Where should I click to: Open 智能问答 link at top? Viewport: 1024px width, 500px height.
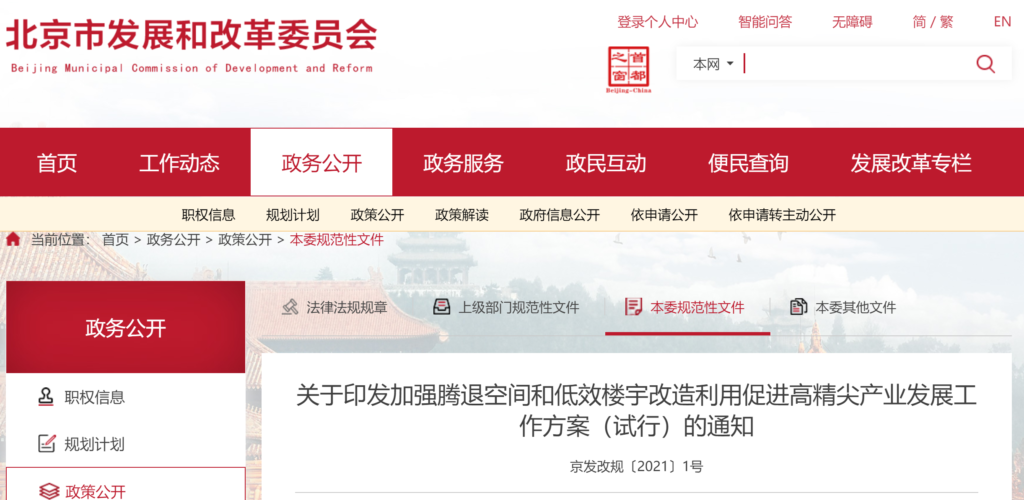pyautogui.click(x=765, y=22)
